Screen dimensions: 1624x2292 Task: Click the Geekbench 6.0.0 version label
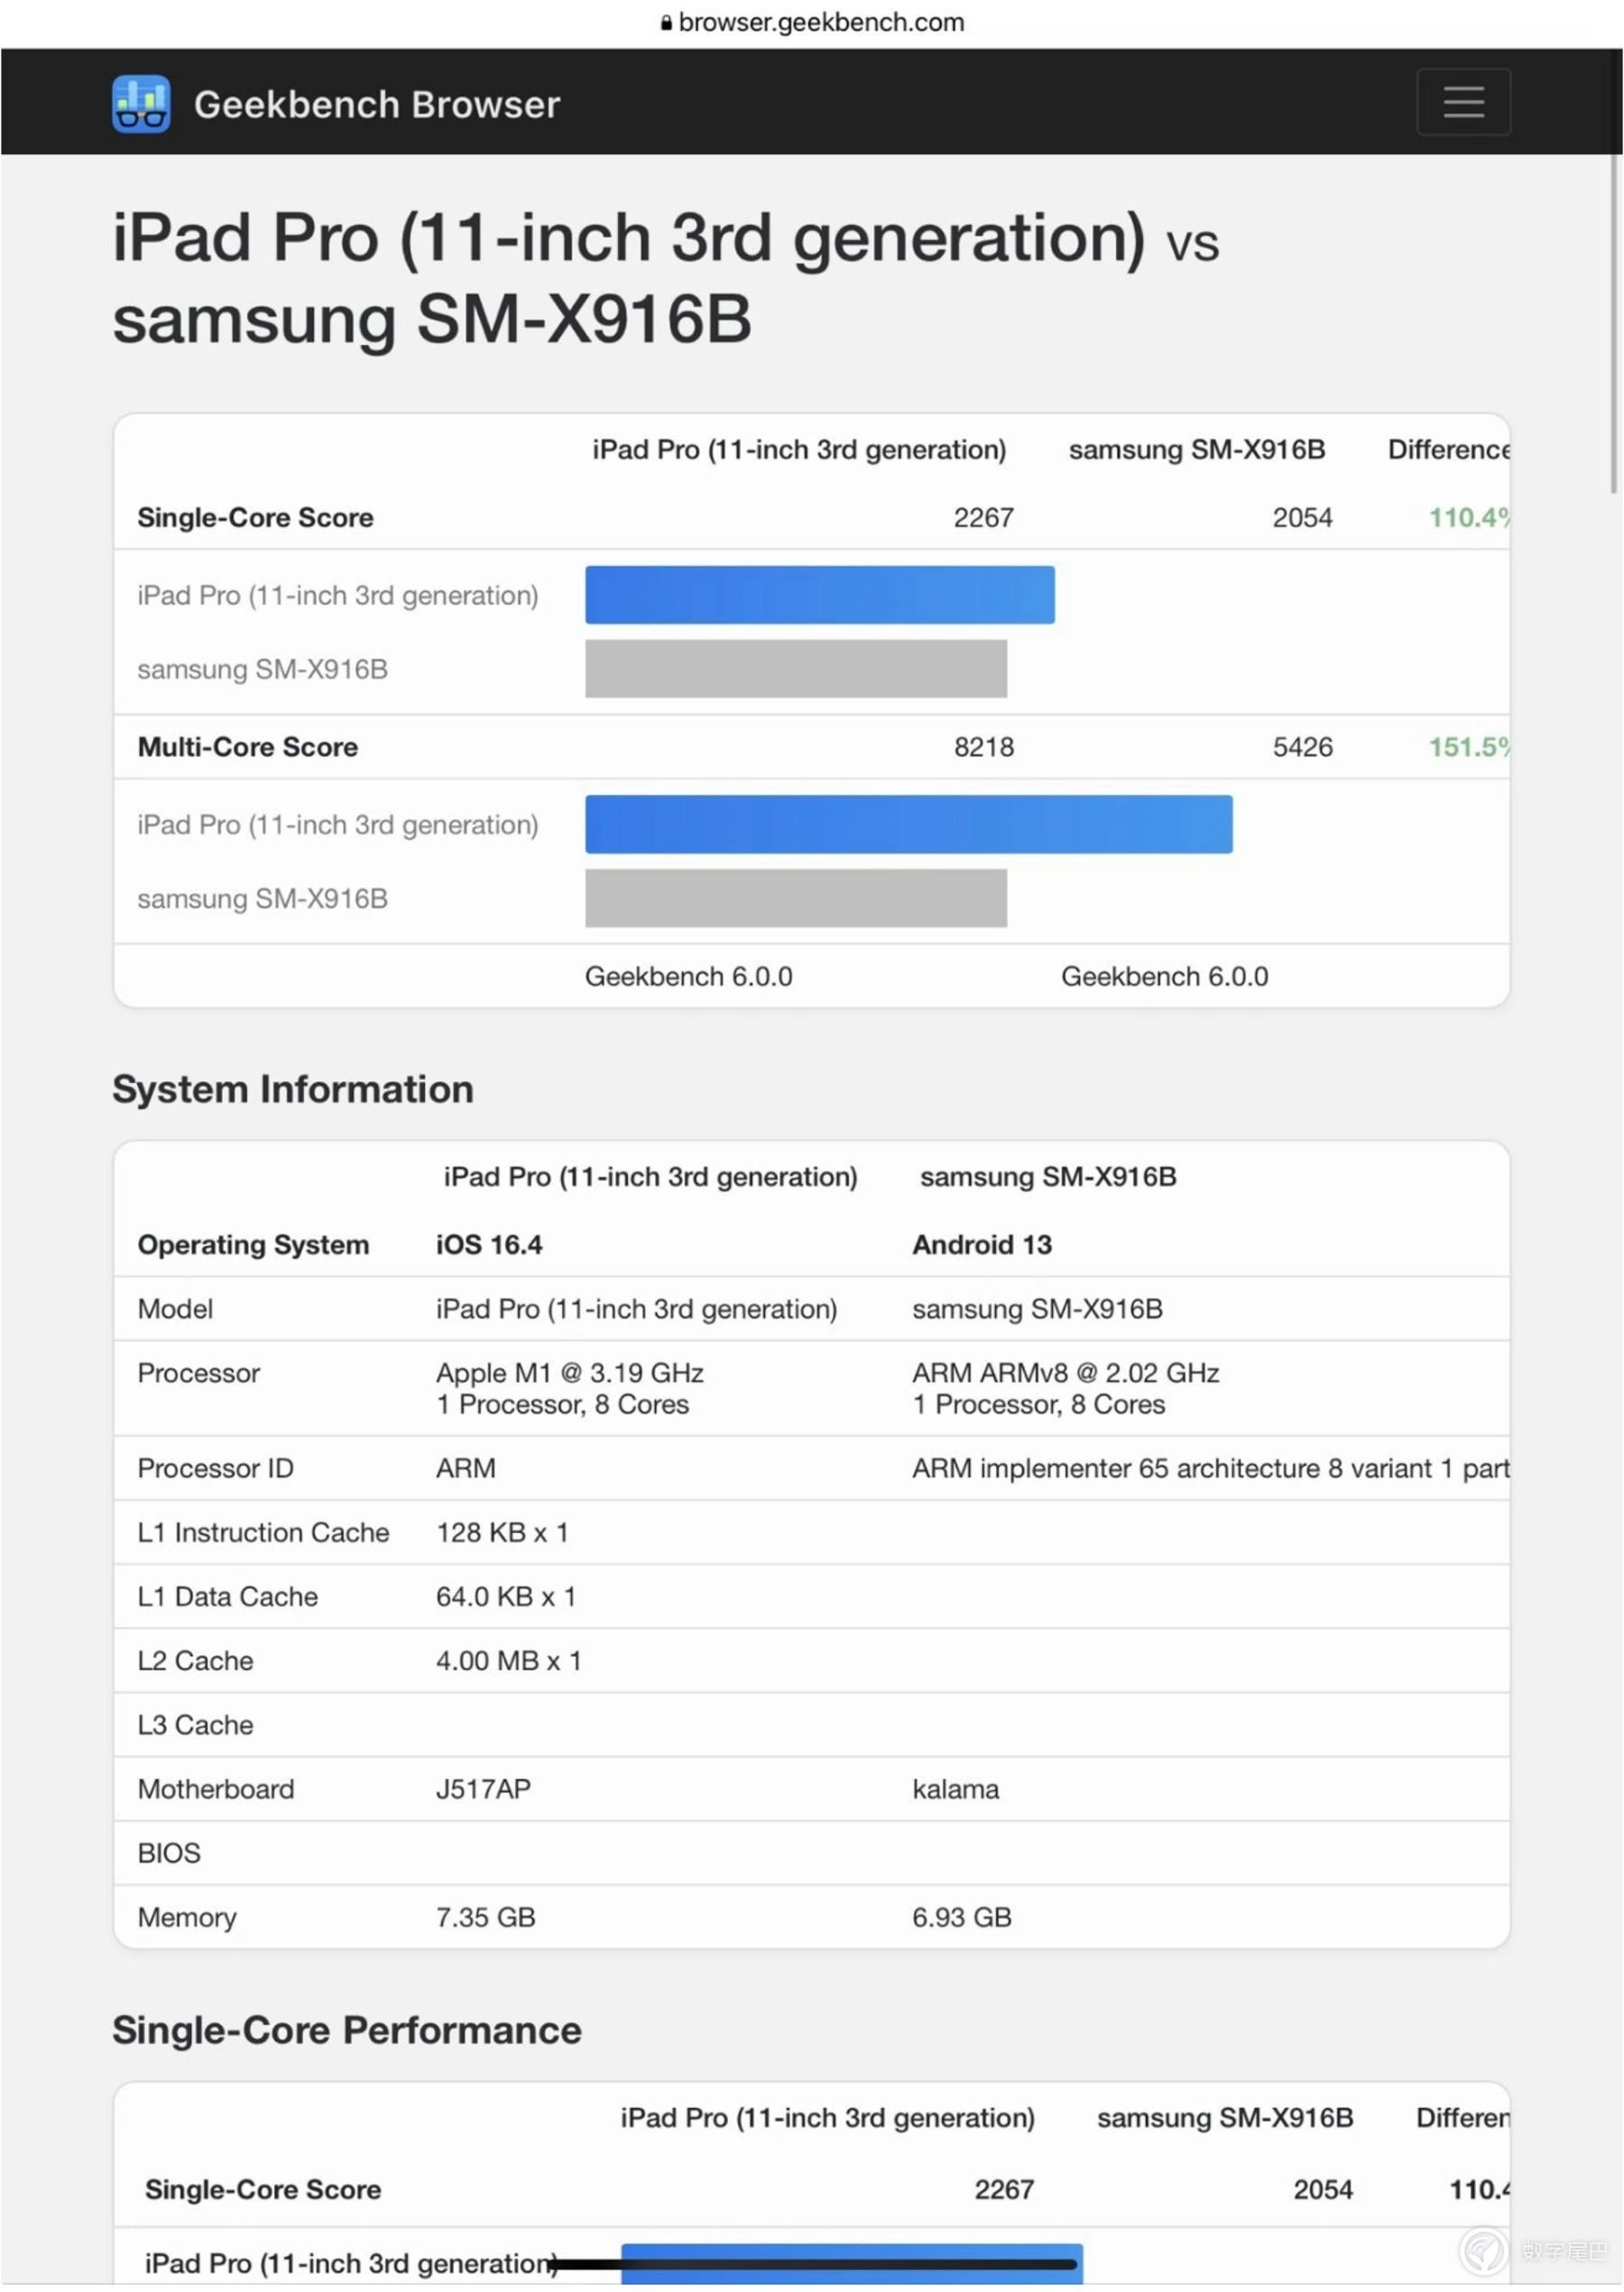point(689,976)
